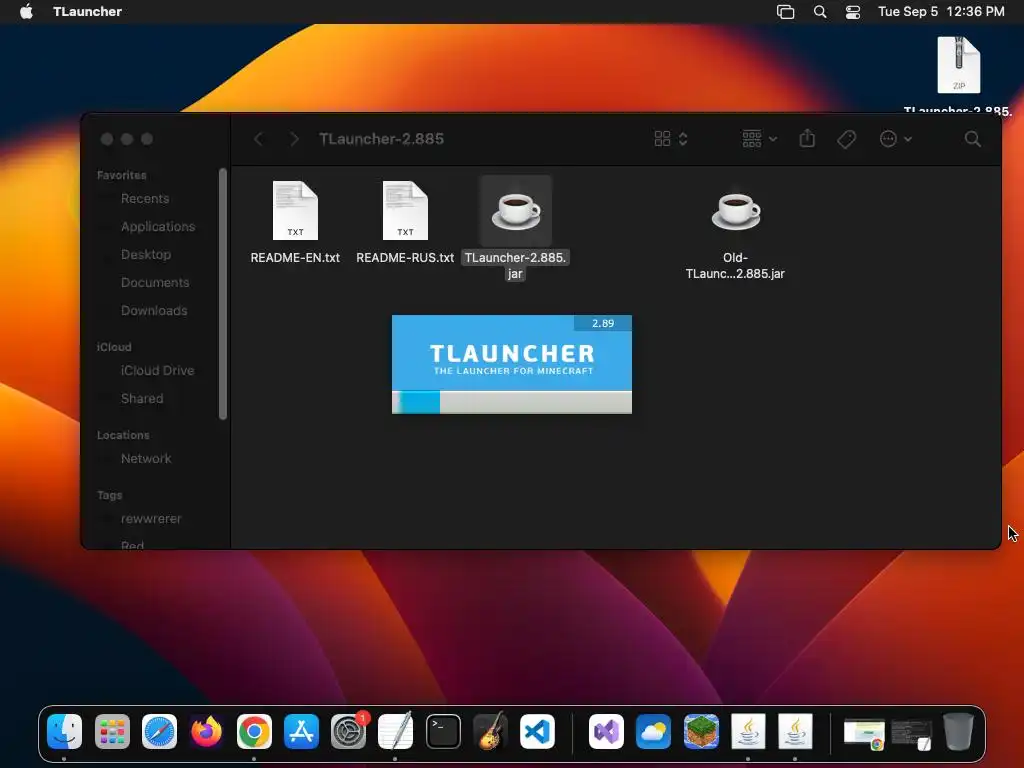Open the Weather app in dock
This screenshot has width=1024, height=768.
pos(653,731)
